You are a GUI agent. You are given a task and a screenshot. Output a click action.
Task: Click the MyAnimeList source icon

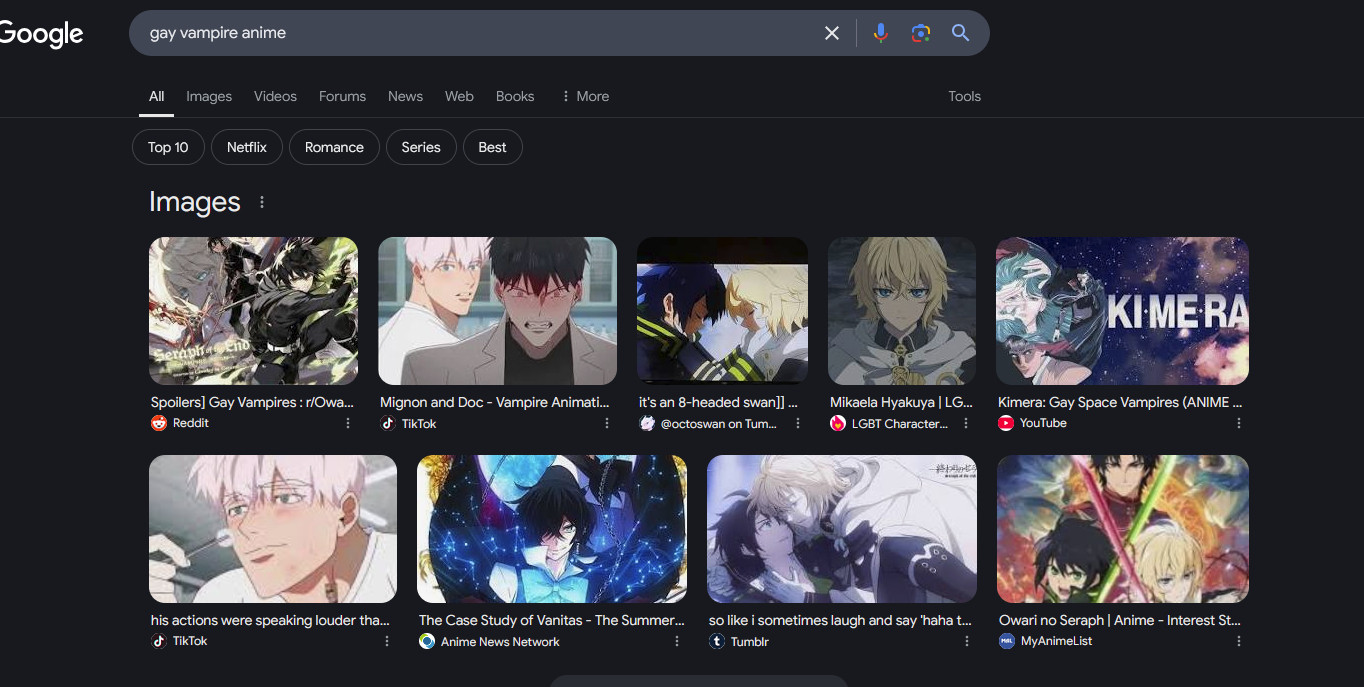(1007, 641)
